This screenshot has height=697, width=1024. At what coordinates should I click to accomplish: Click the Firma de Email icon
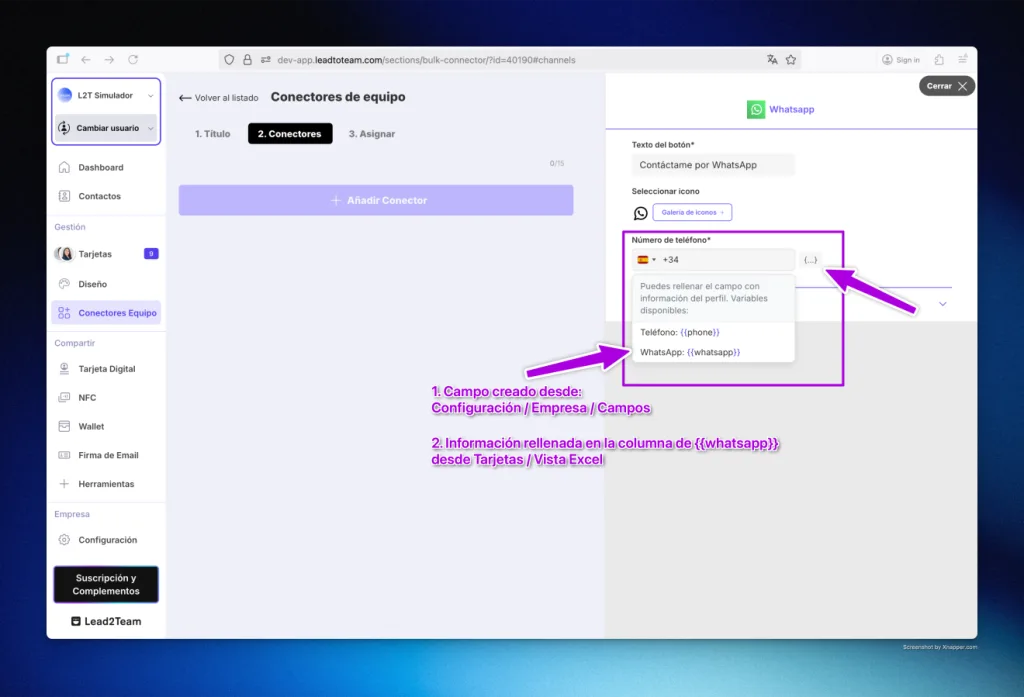(64, 455)
